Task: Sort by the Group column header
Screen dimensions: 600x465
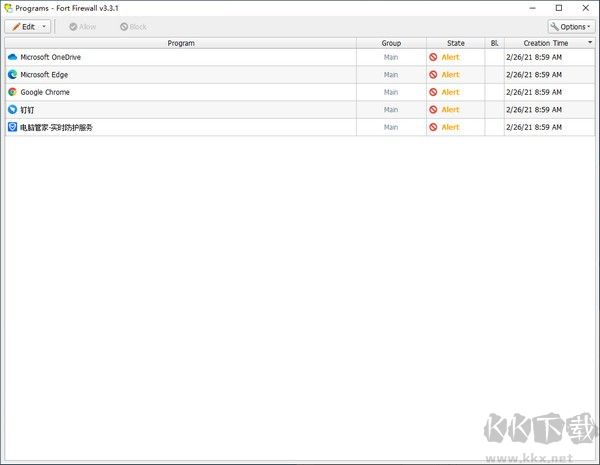Action: point(391,43)
